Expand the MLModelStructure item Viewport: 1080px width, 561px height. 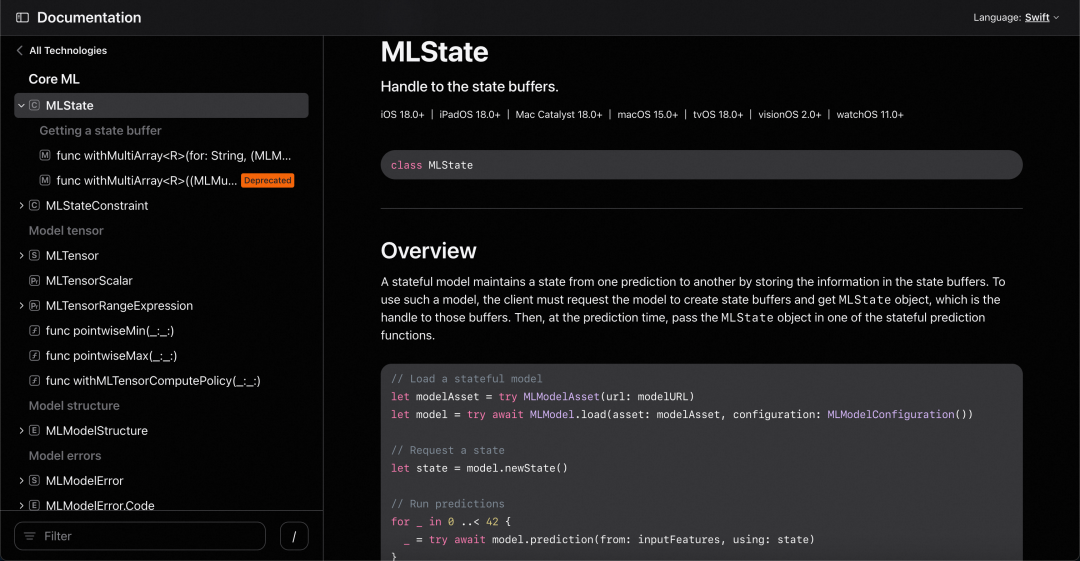[x=21, y=431]
